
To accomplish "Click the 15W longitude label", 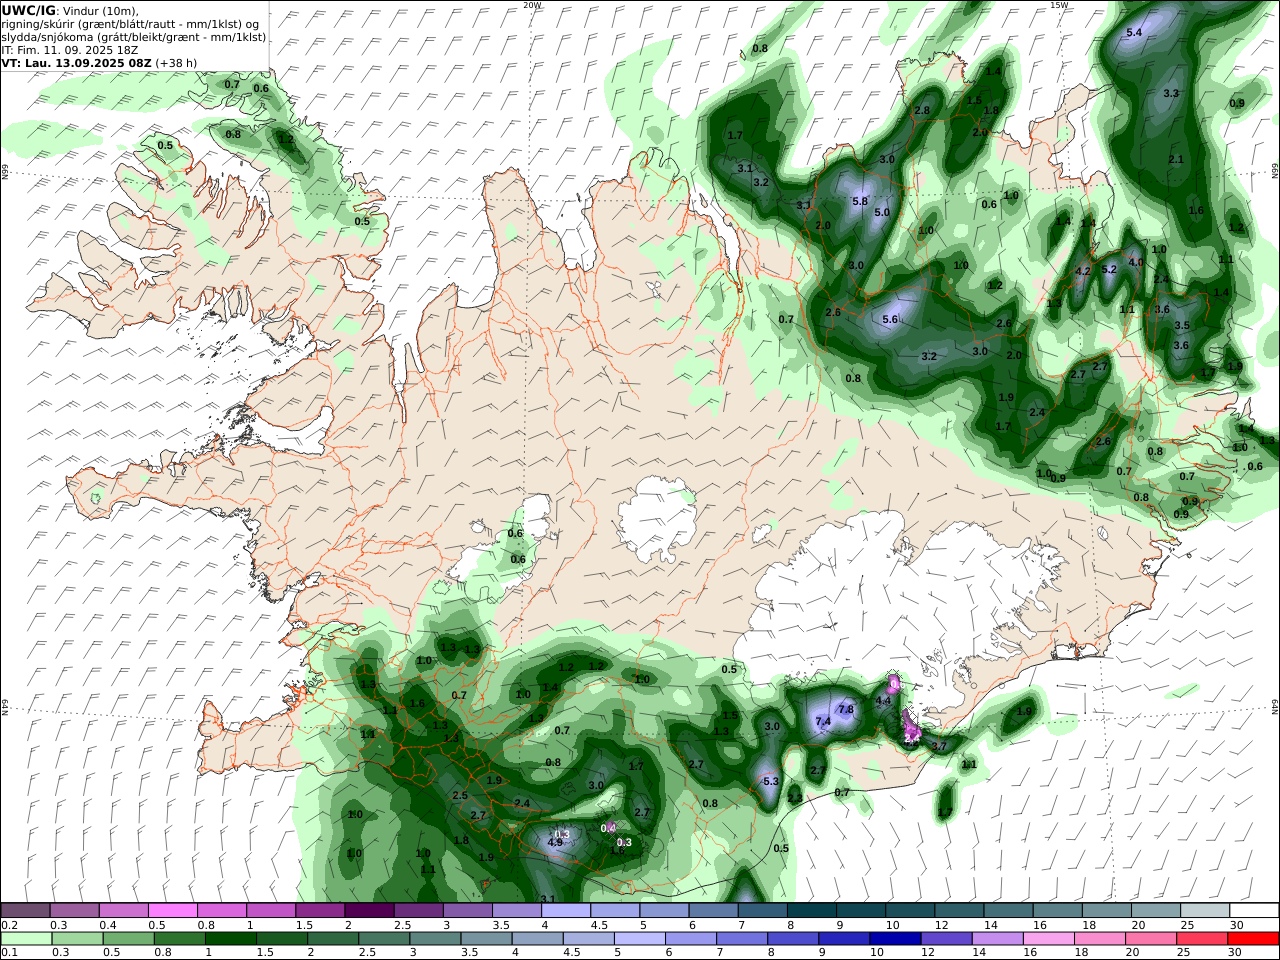I will 1058,5.
